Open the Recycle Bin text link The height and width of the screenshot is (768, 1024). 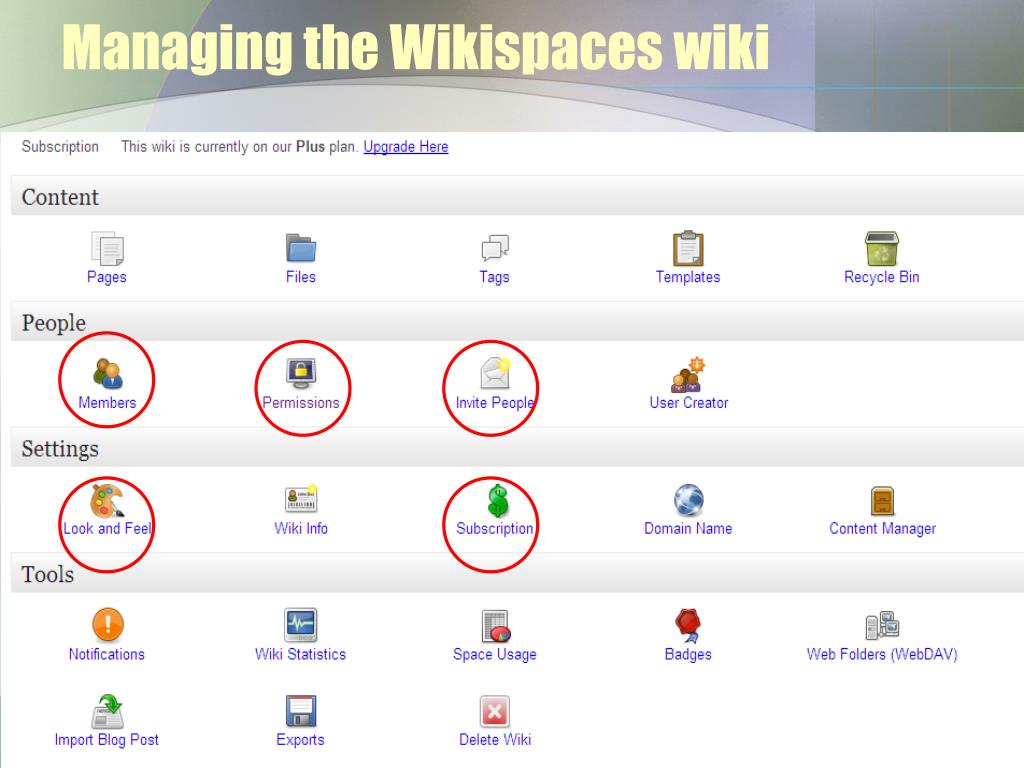click(x=882, y=277)
